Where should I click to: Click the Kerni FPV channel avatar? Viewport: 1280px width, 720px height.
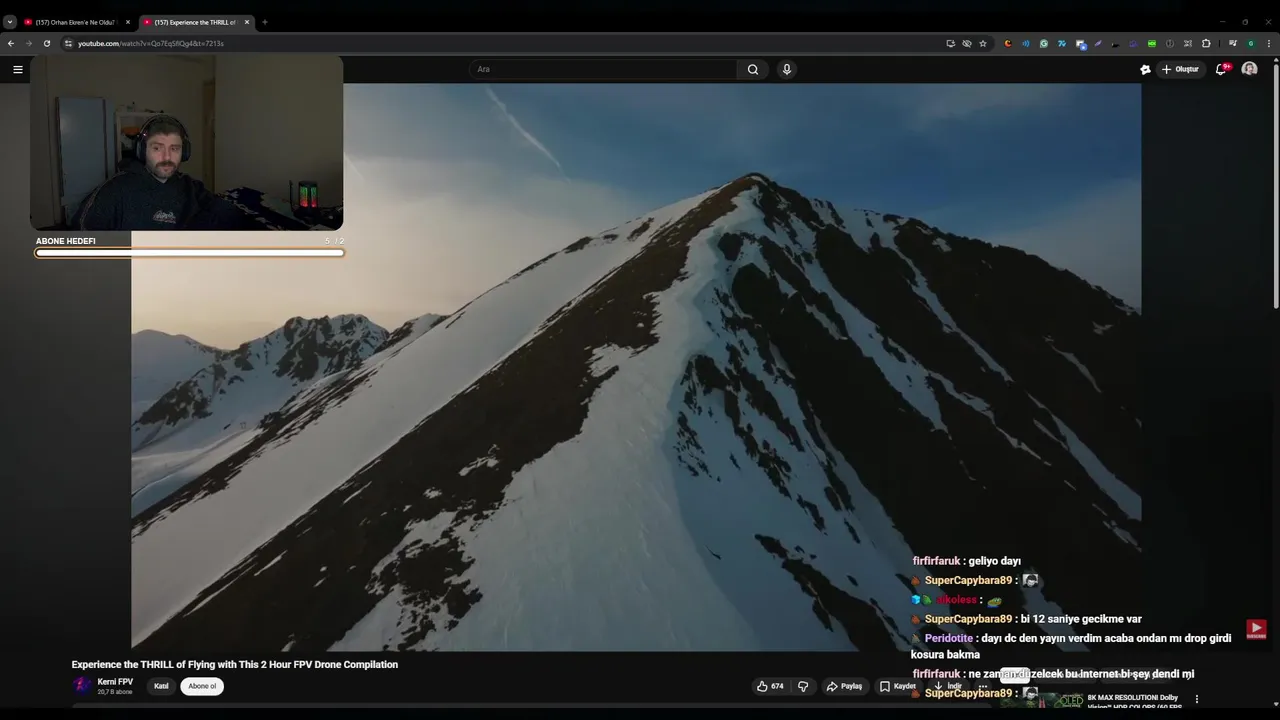(x=82, y=686)
